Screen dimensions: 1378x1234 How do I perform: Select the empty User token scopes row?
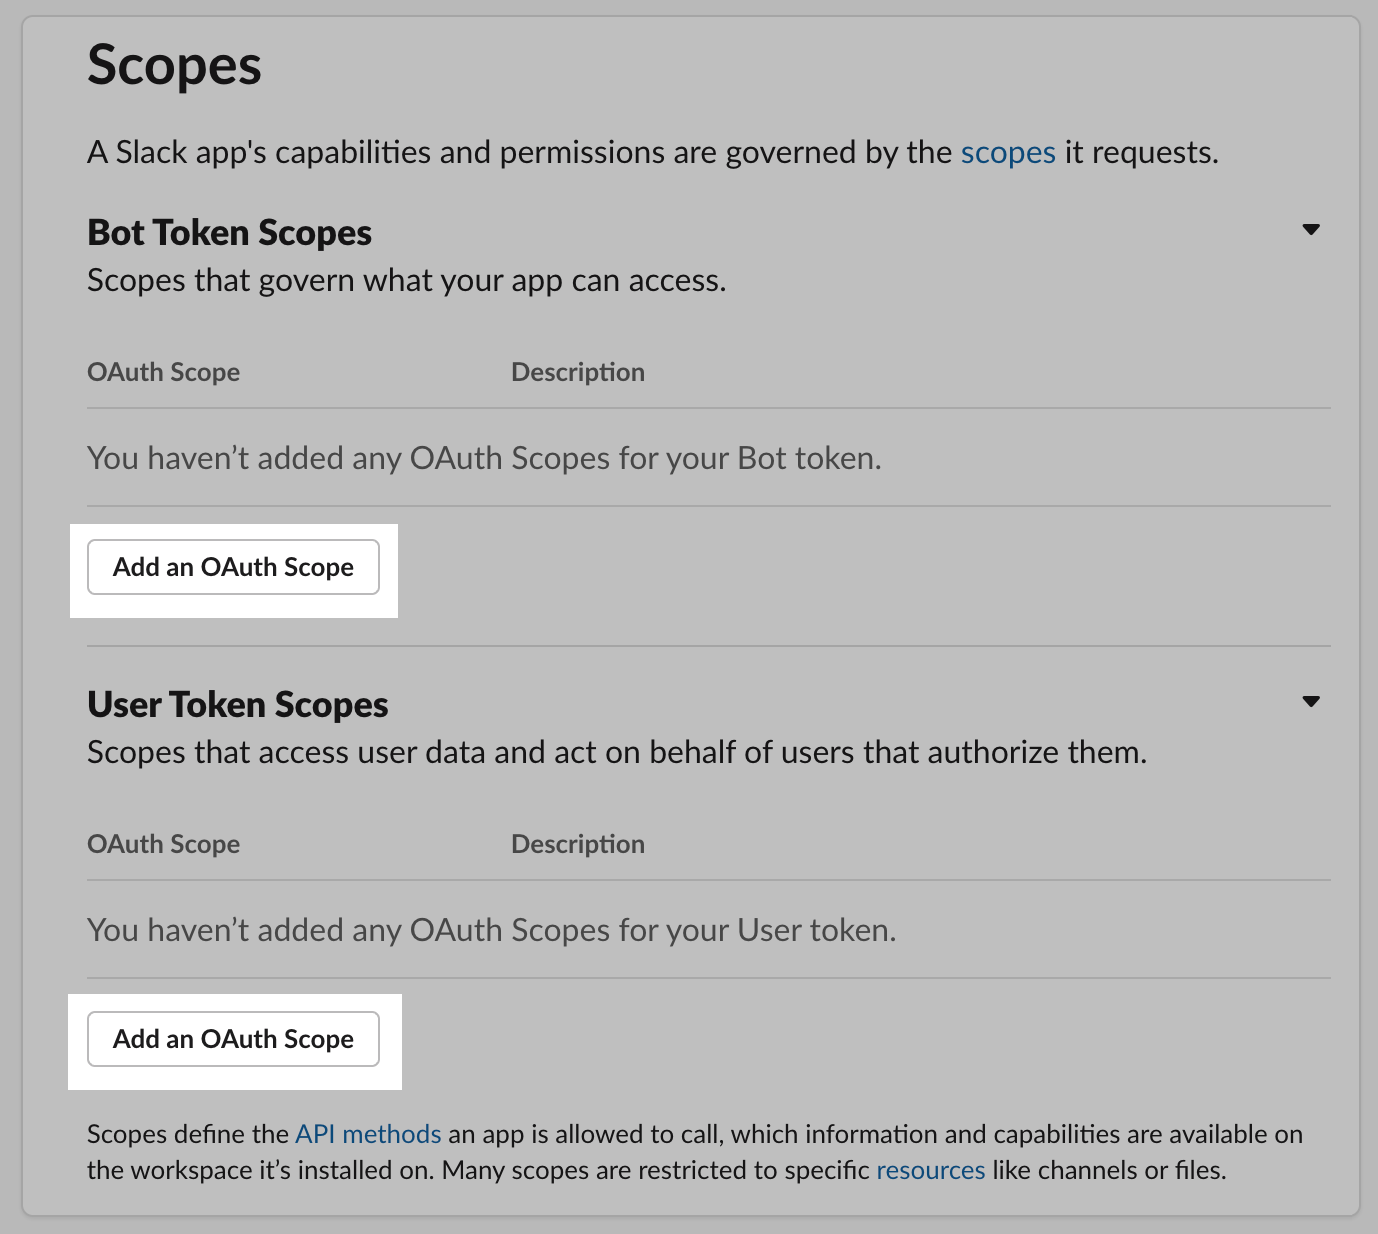click(491, 930)
